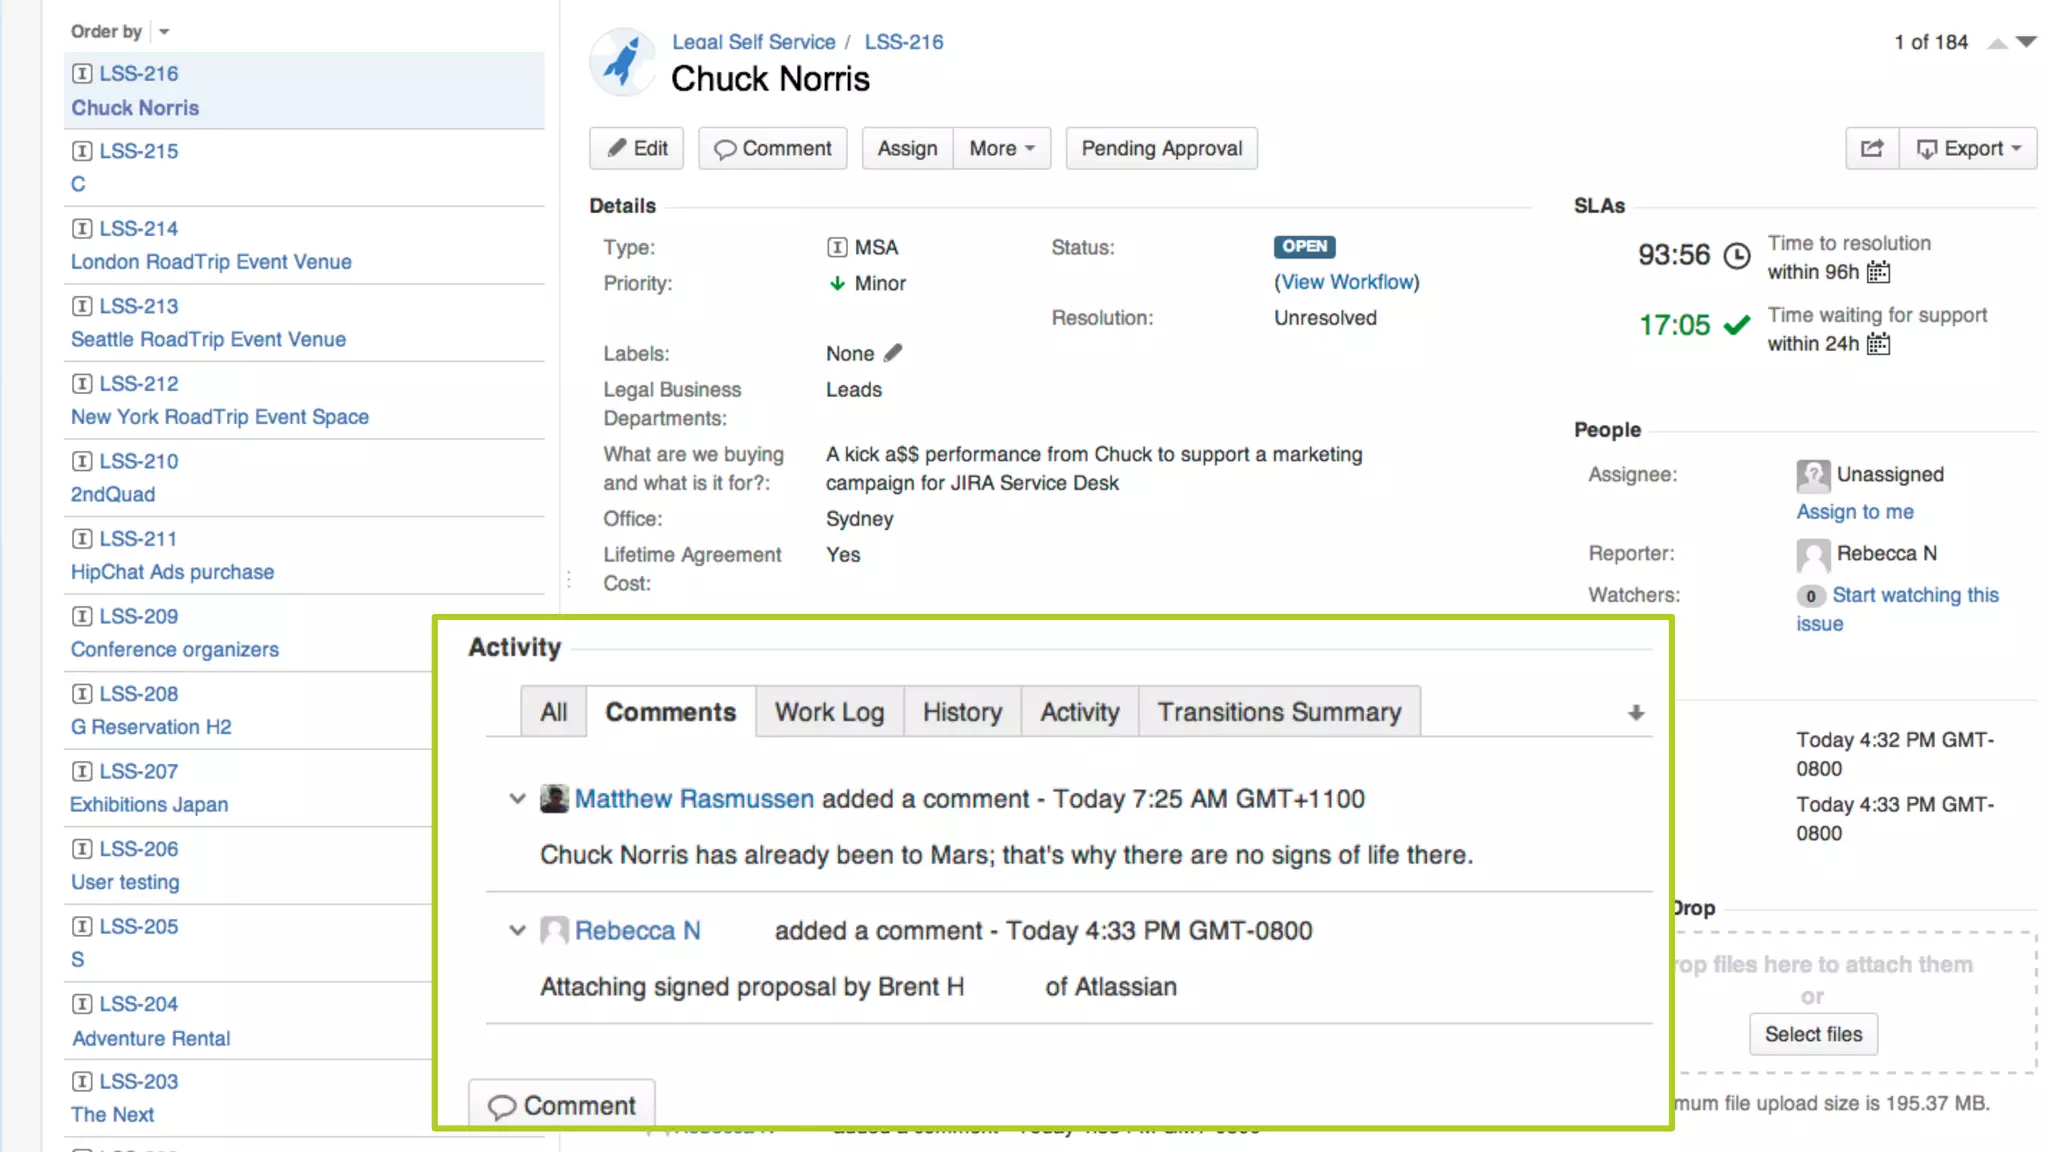The image size is (2048, 1152).
Task: Click the Assign to me link
Action: pyautogui.click(x=1854, y=511)
